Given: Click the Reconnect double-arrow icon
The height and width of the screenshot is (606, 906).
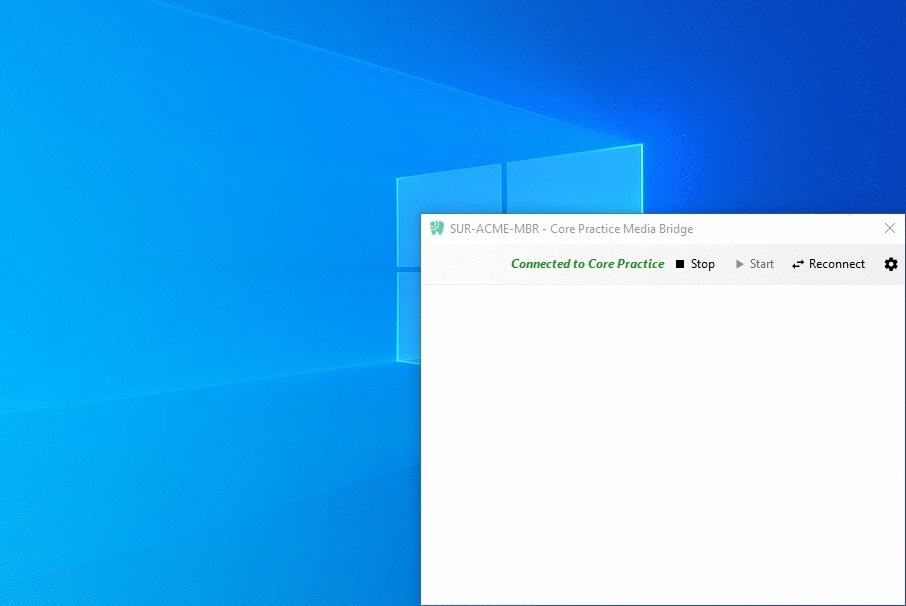Looking at the screenshot, I should (x=798, y=264).
